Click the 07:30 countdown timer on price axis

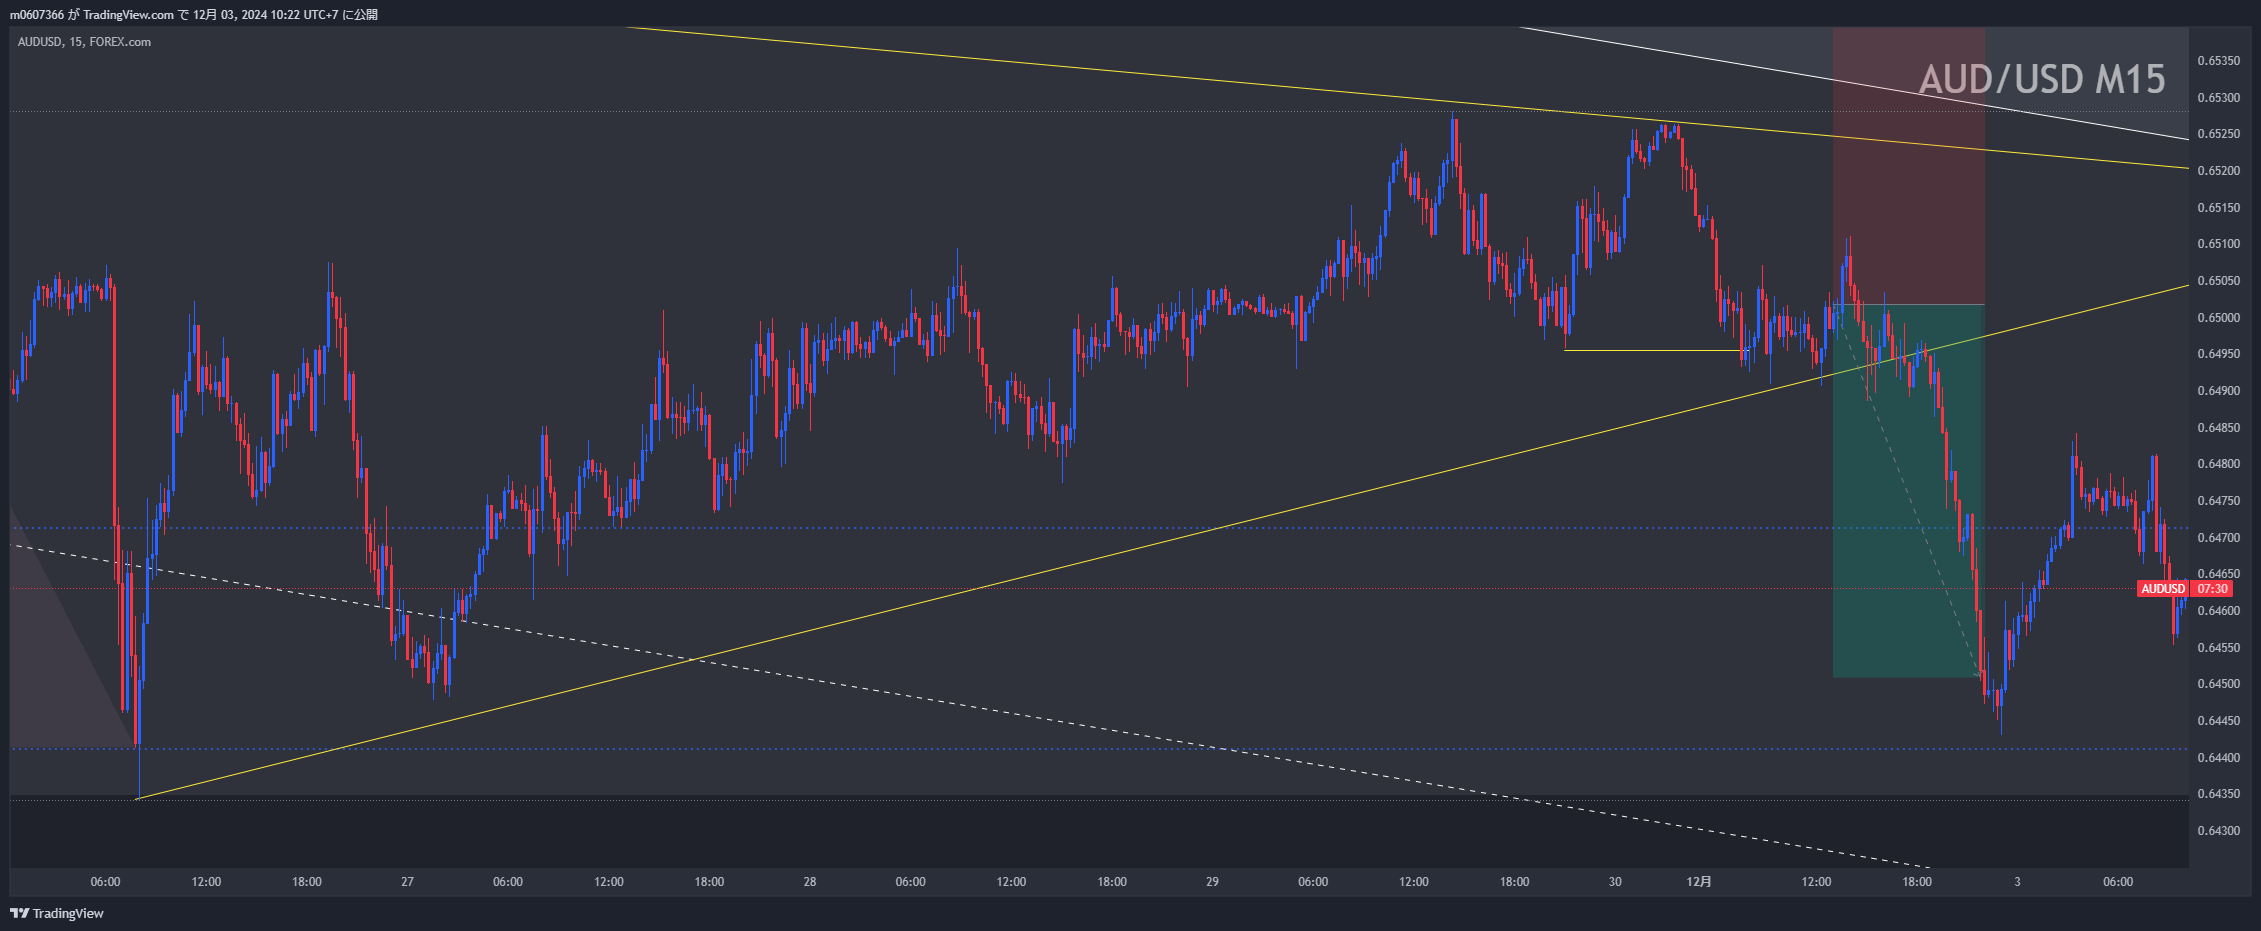point(2211,589)
